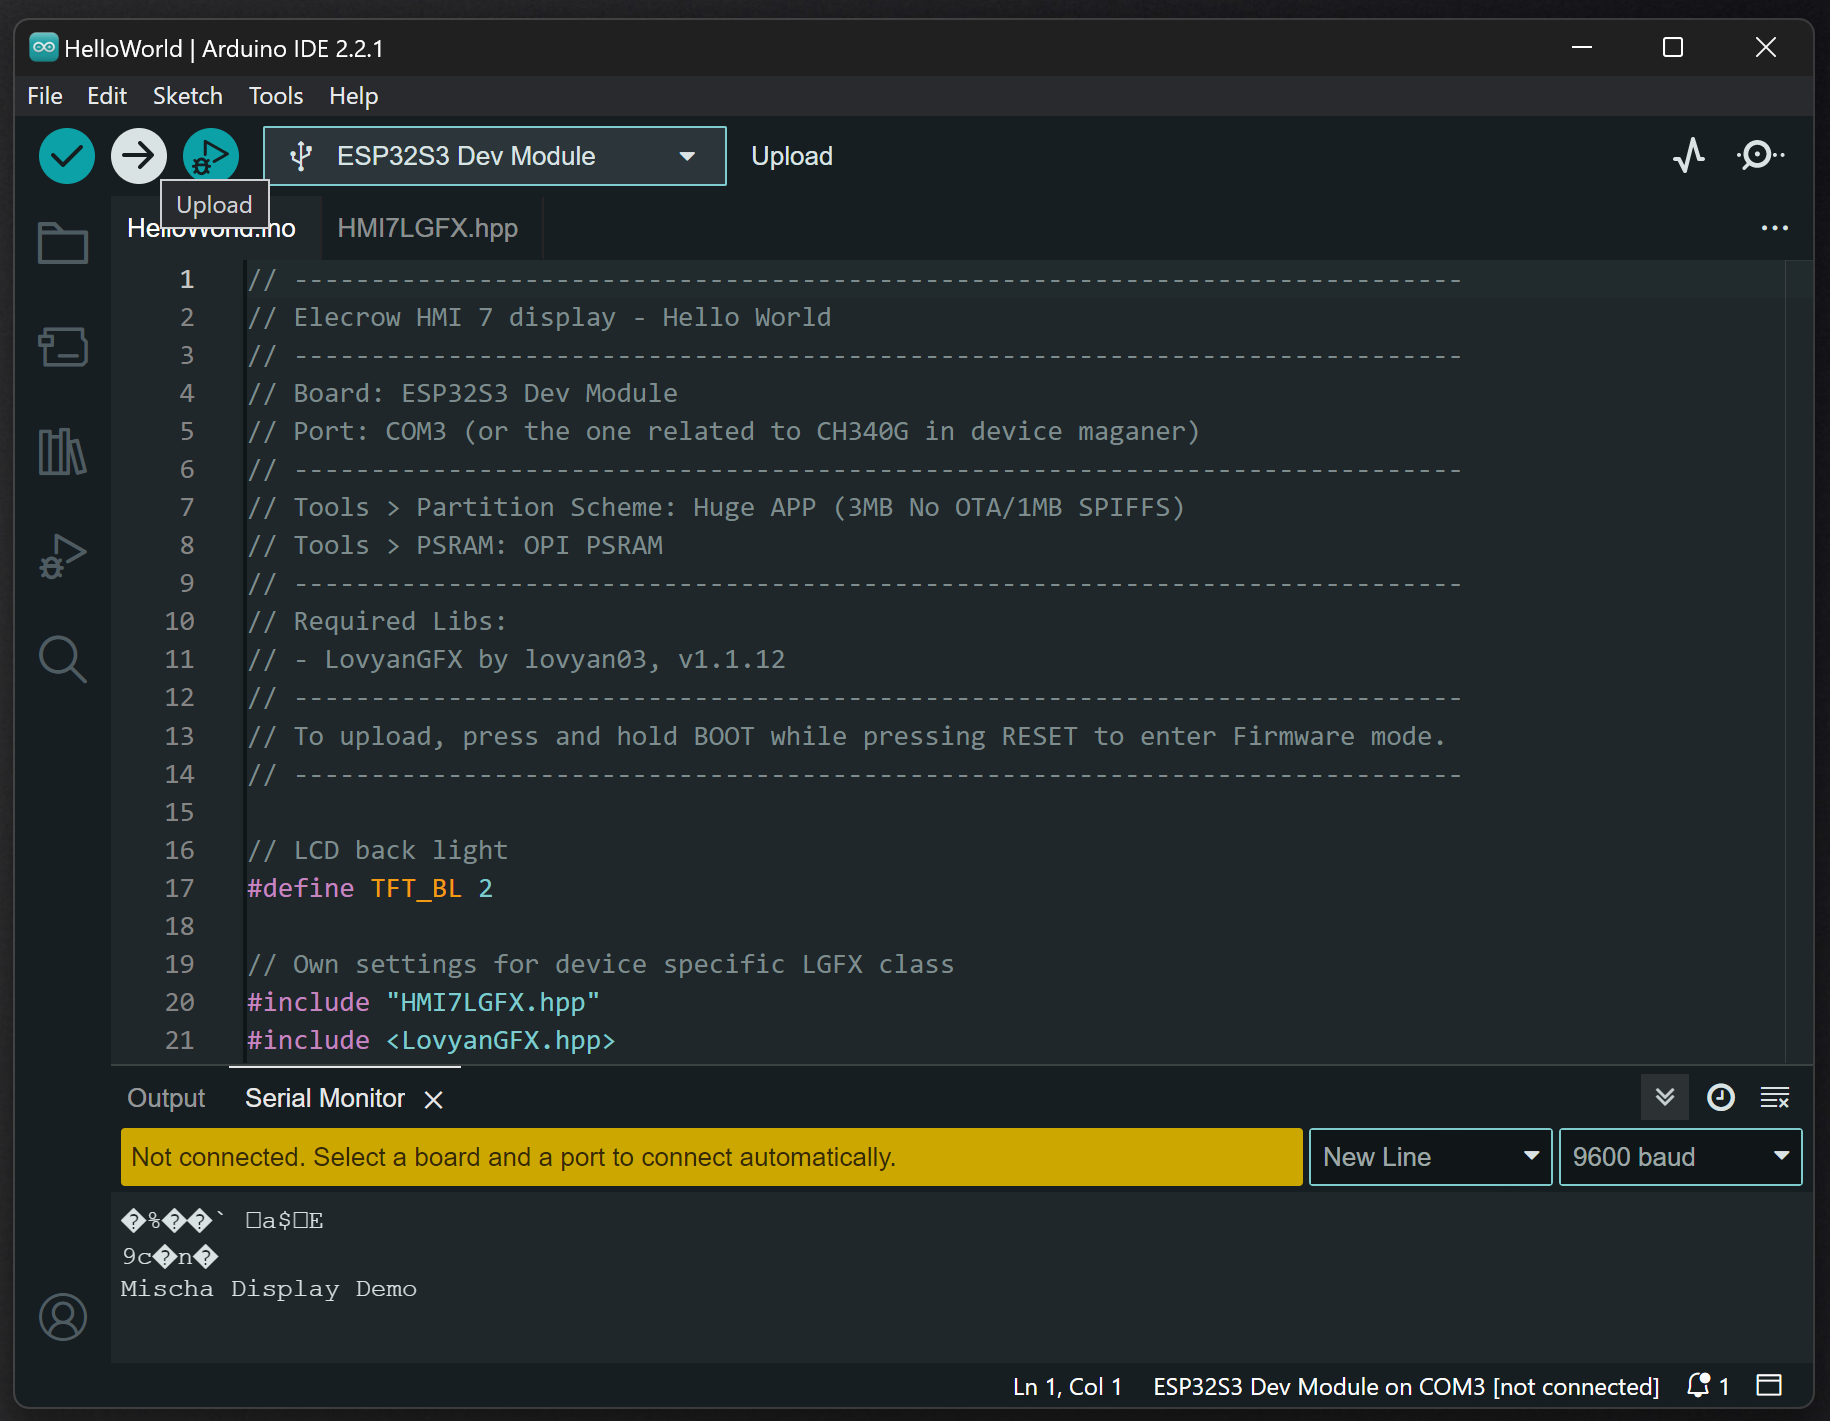Switch to the Output panel tab

click(x=166, y=1098)
